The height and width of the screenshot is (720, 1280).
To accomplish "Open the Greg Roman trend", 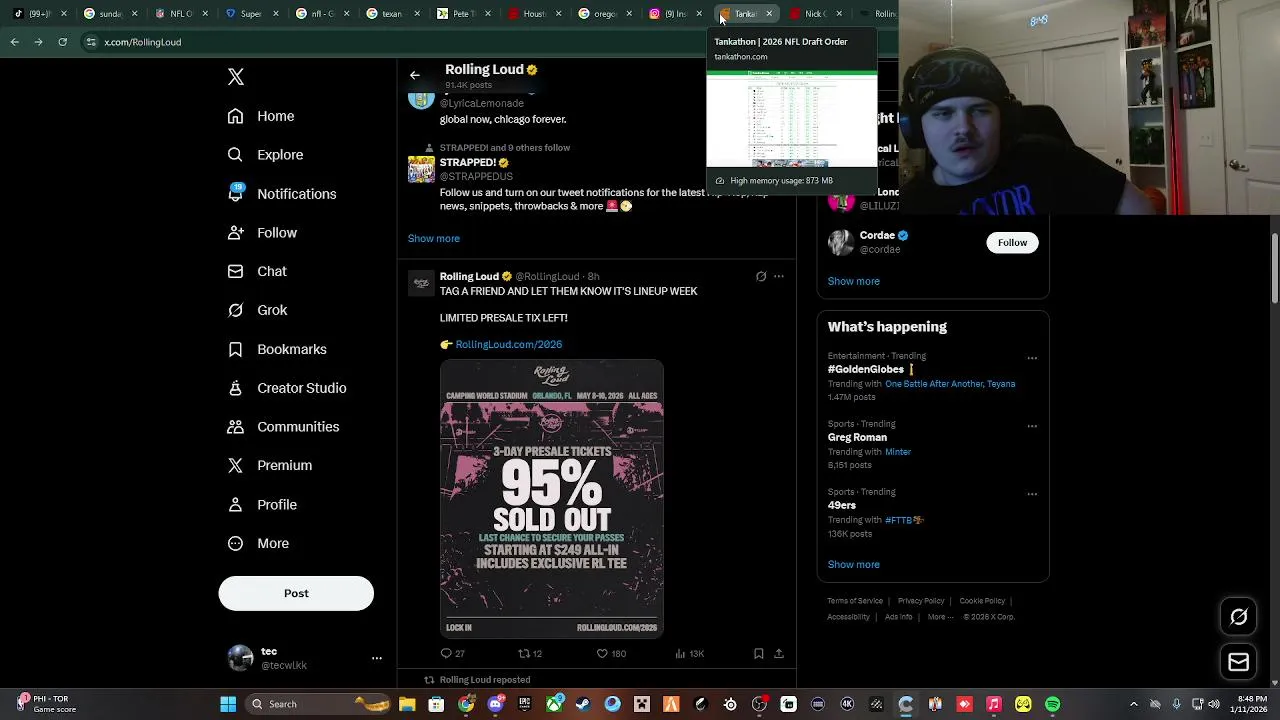I will coord(857,437).
